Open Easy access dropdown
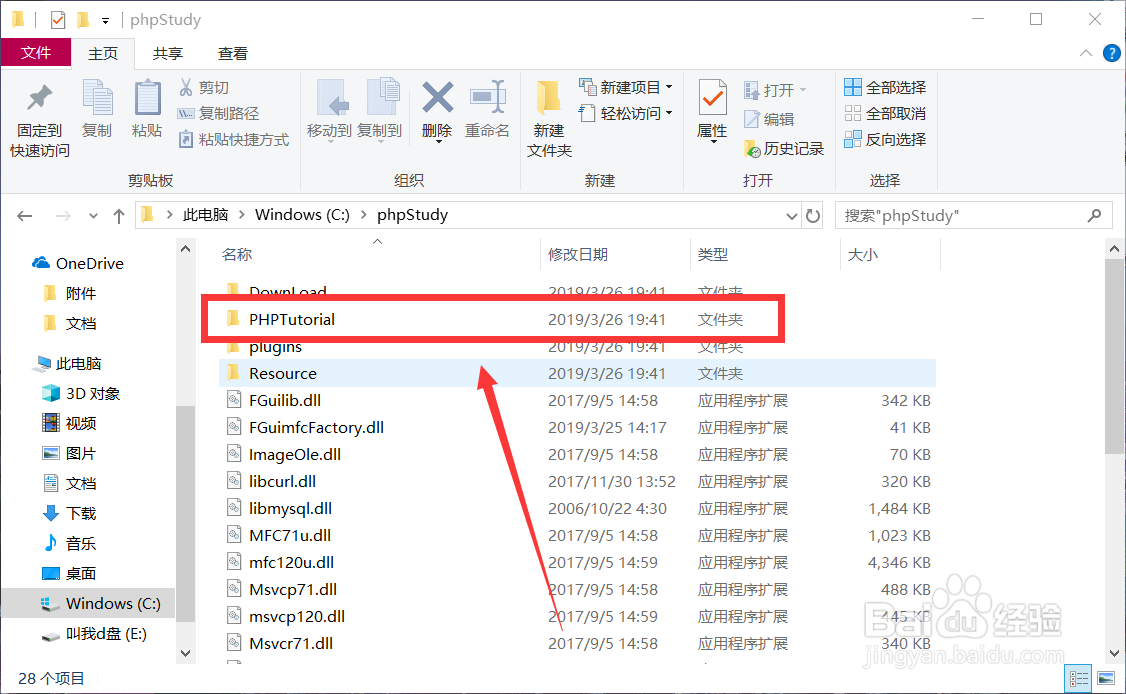1126x694 pixels. 626,114
